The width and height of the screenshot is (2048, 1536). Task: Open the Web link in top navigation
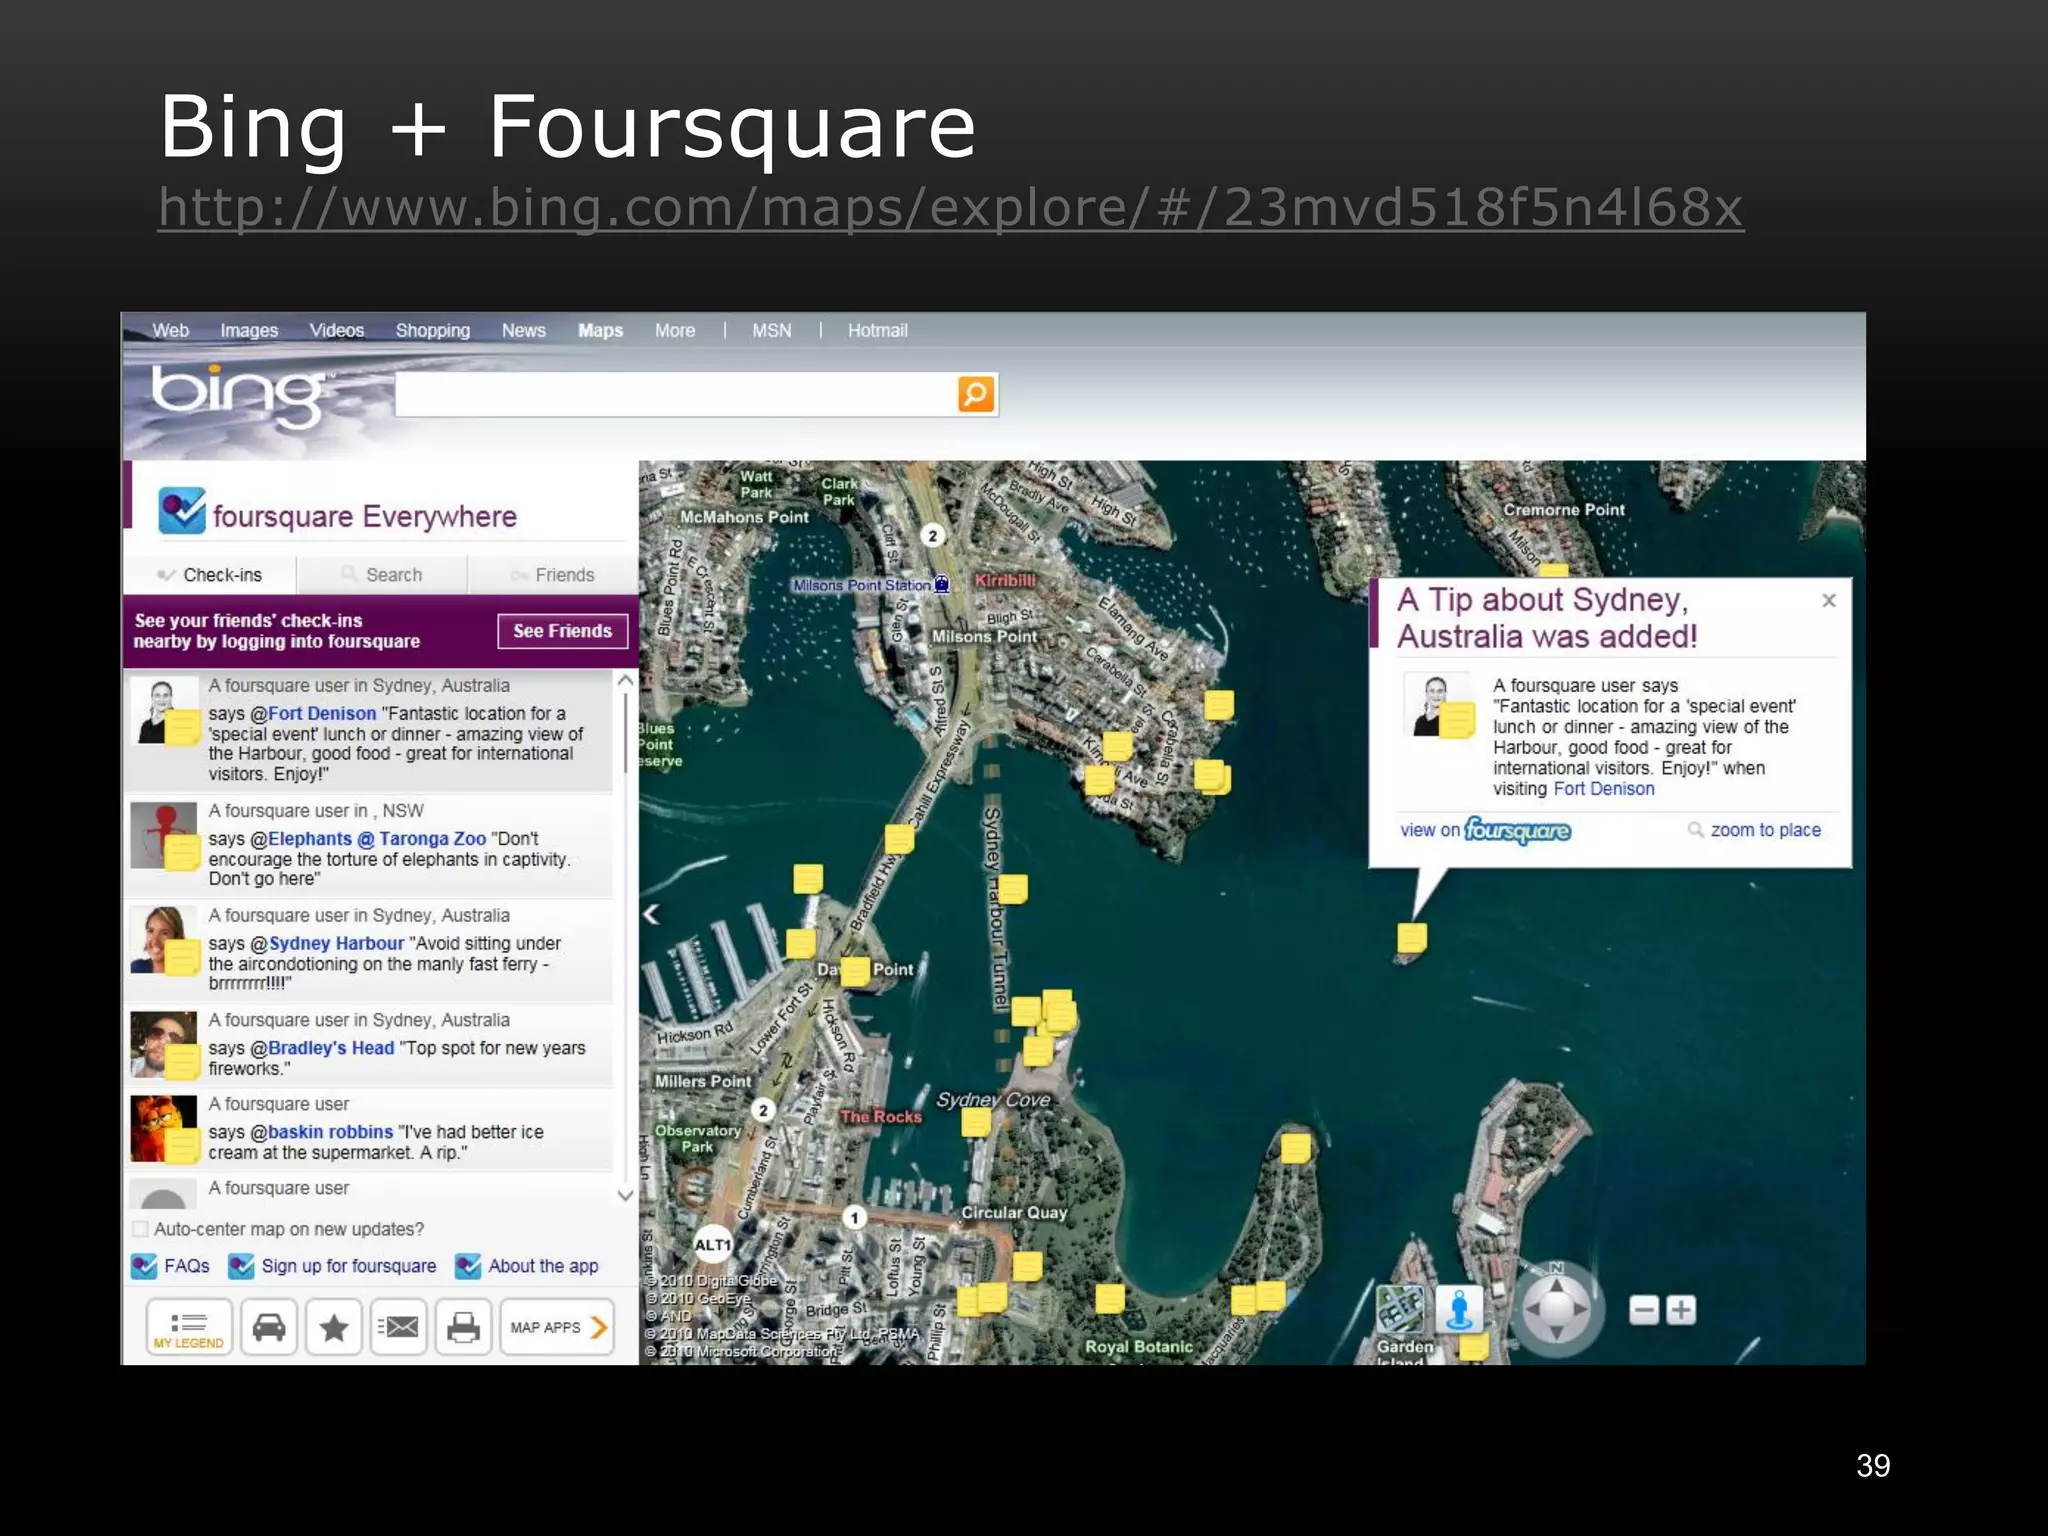pos(170,330)
